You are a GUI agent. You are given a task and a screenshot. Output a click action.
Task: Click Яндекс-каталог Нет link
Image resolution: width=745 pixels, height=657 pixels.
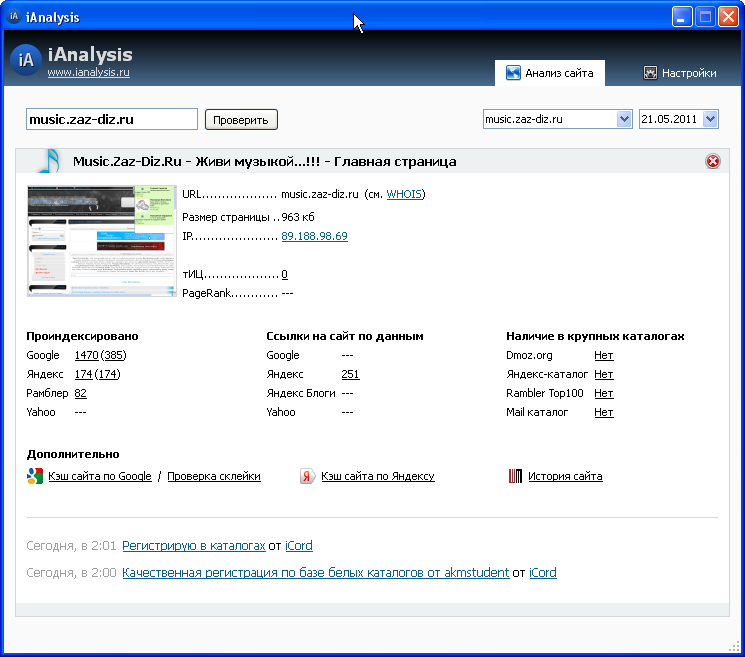(x=603, y=374)
